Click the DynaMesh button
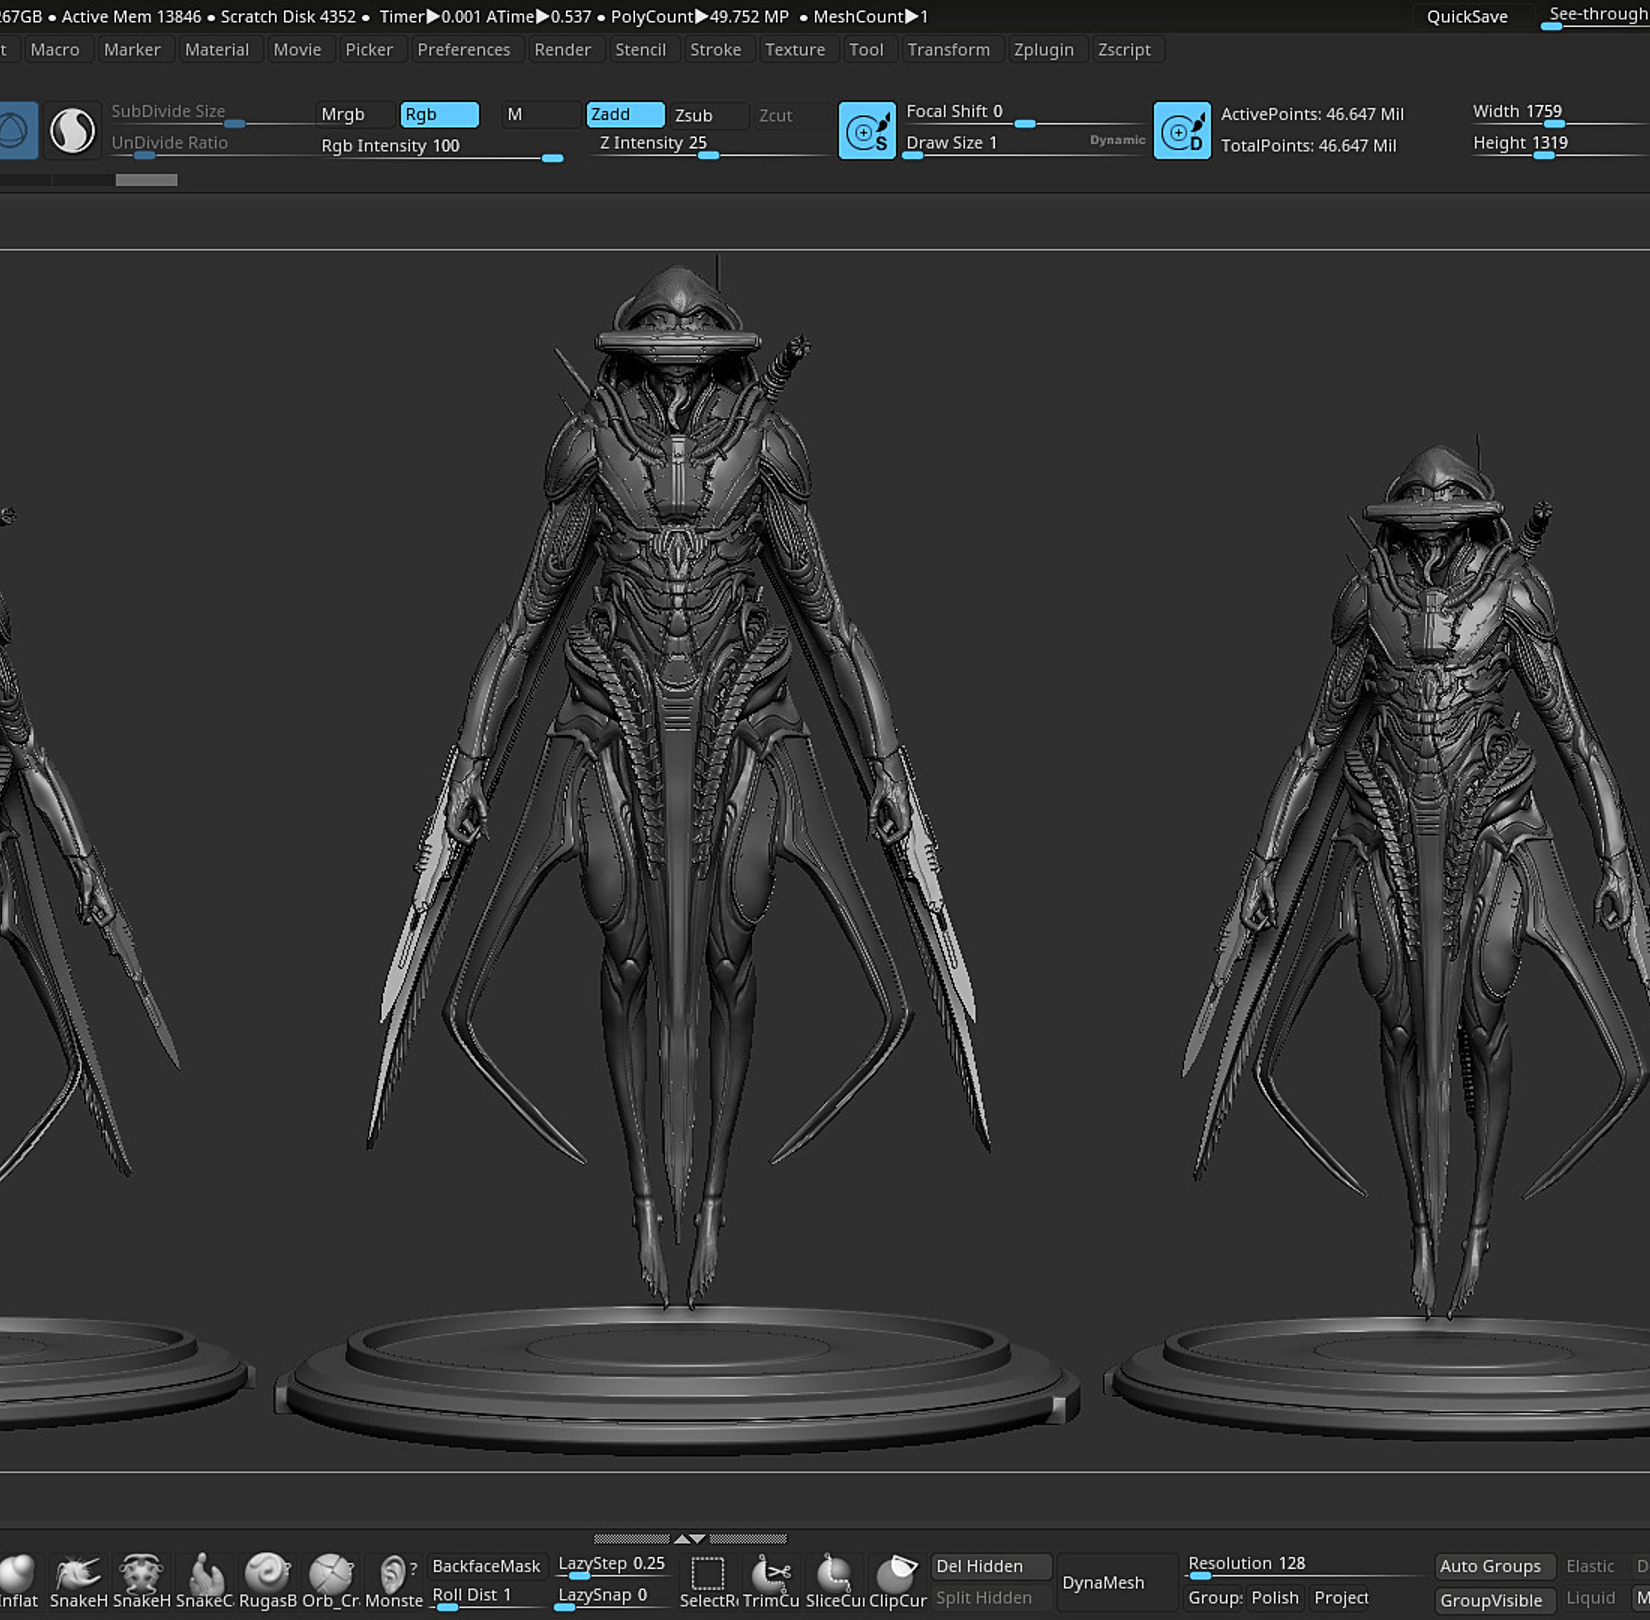 pyautogui.click(x=1103, y=1582)
